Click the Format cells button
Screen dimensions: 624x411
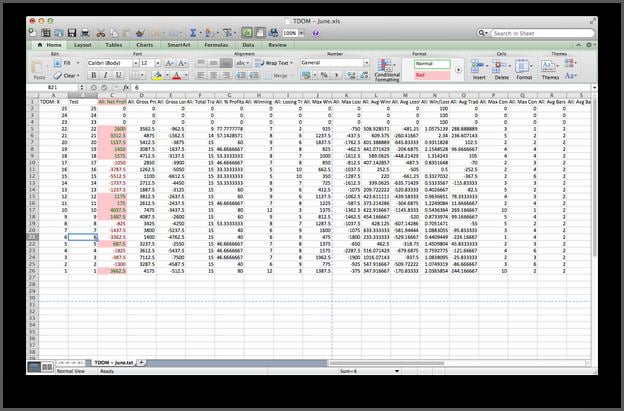(524, 69)
